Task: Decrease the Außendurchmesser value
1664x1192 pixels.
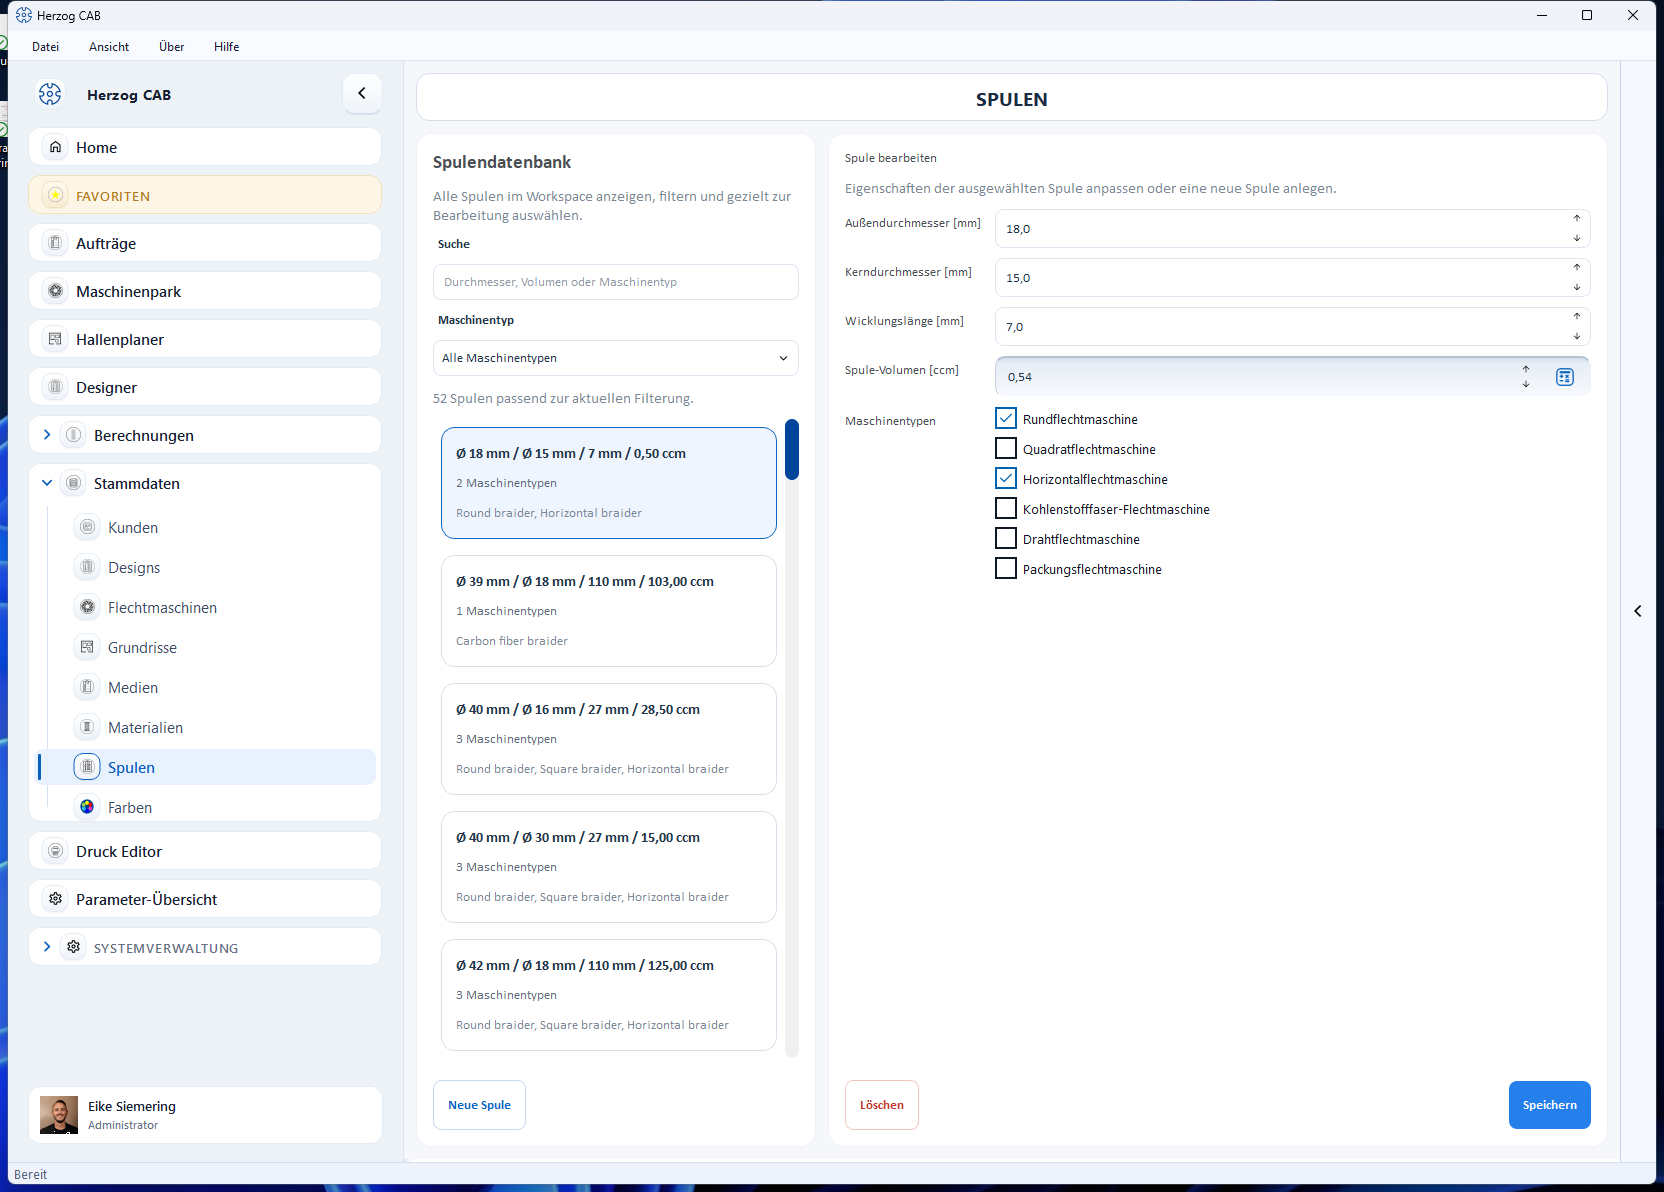Action: pyautogui.click(x=1577, y=238)
